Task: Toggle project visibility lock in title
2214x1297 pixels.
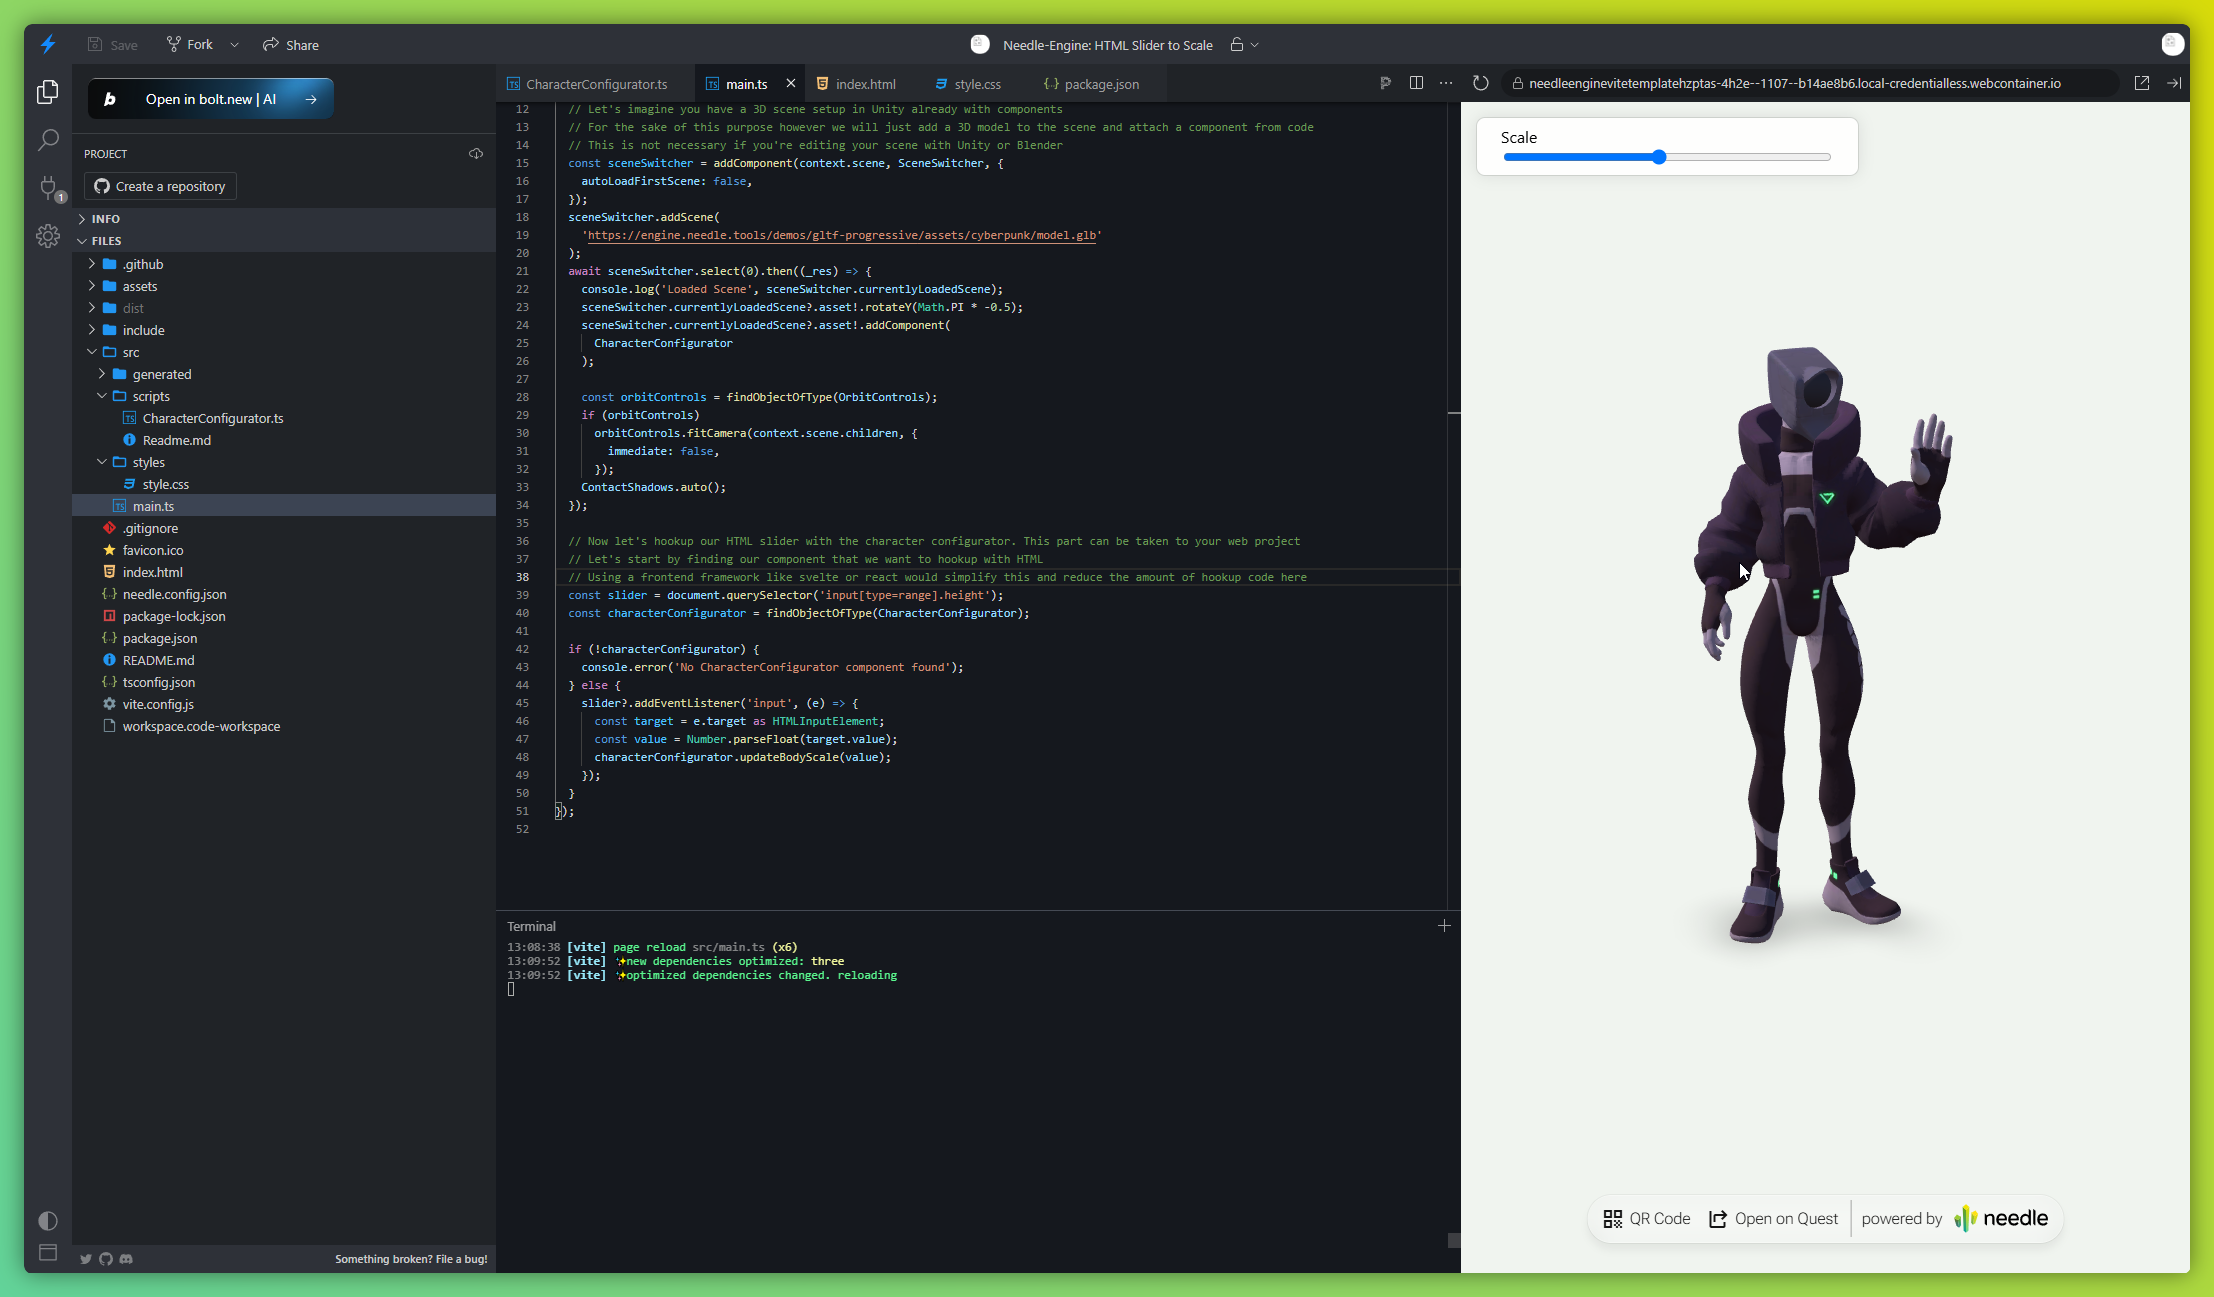Action: coord(1237,45)
